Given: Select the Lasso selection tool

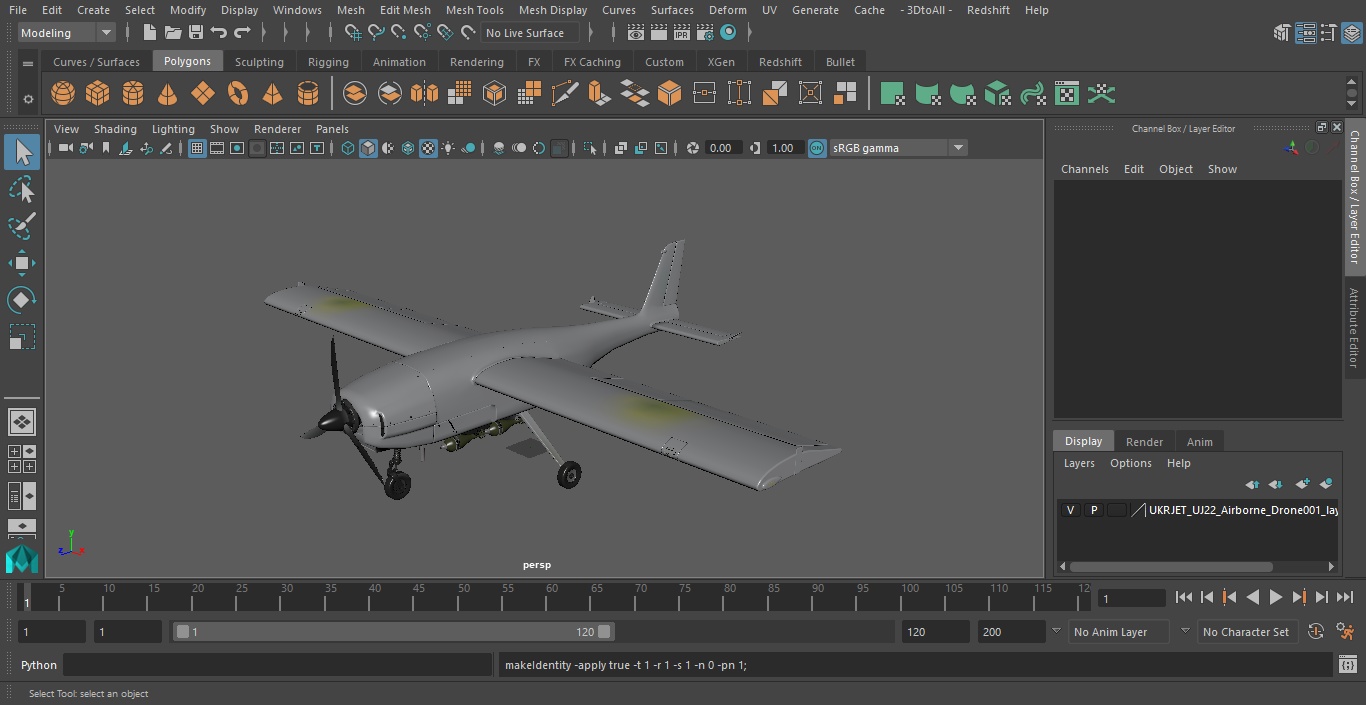Looking at the screenshot, I should point(21,190).
